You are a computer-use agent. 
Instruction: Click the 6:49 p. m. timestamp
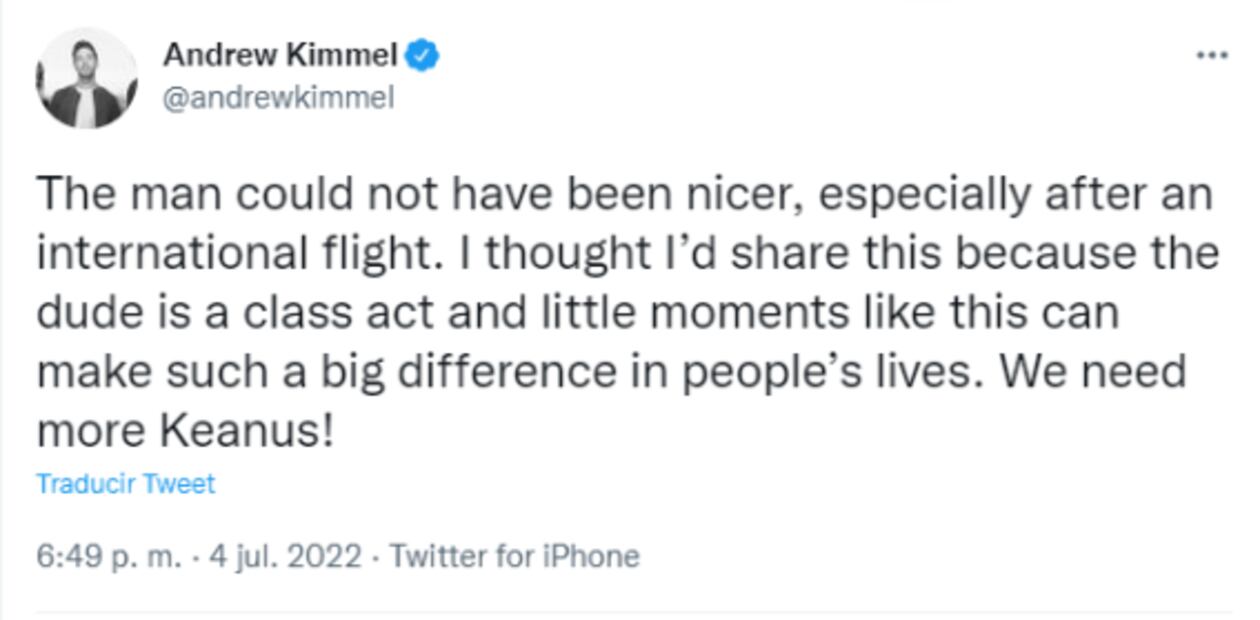click(110, 556)
